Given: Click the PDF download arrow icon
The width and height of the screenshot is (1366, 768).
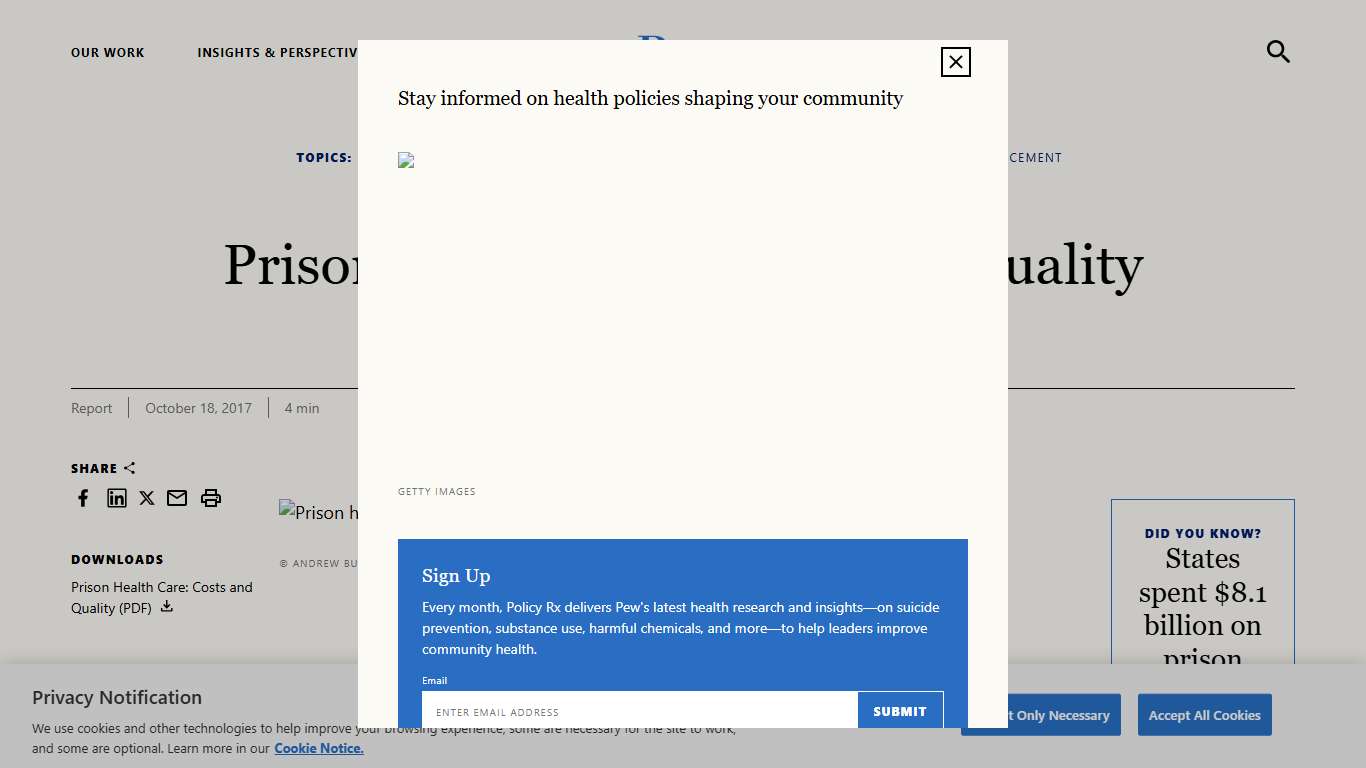Looking at the screenshot, I should click(x=167, y=607).
